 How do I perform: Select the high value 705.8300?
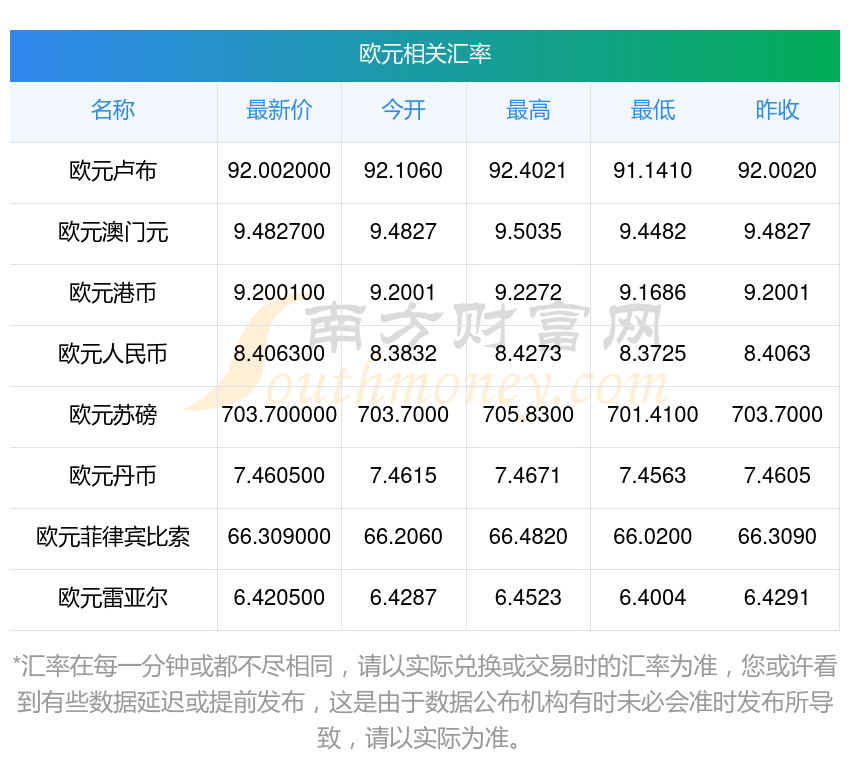pos(528,415)
